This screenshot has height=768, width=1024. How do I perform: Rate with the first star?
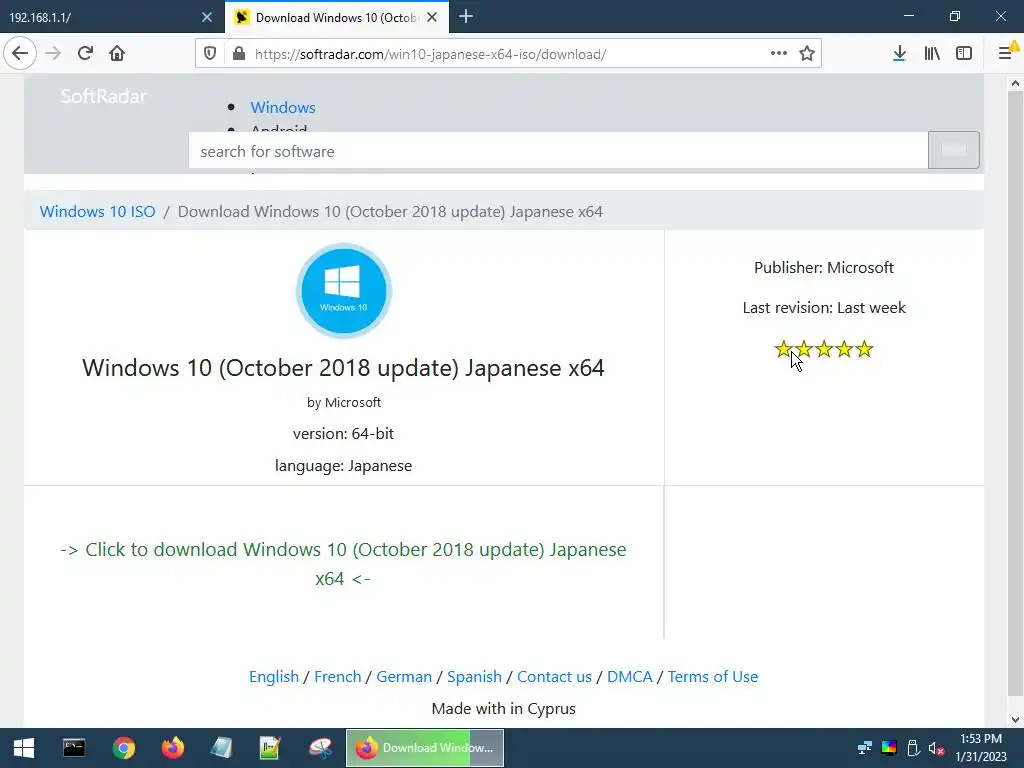tap(783, 349)
